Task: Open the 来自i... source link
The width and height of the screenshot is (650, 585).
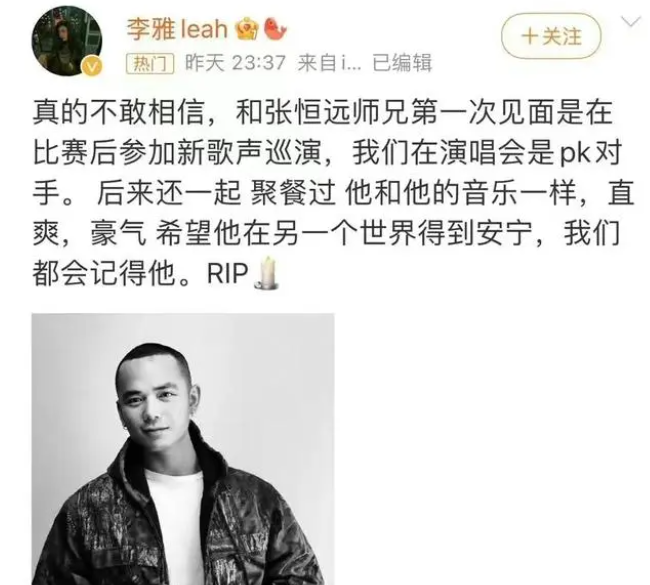Action: click(330, 63)
